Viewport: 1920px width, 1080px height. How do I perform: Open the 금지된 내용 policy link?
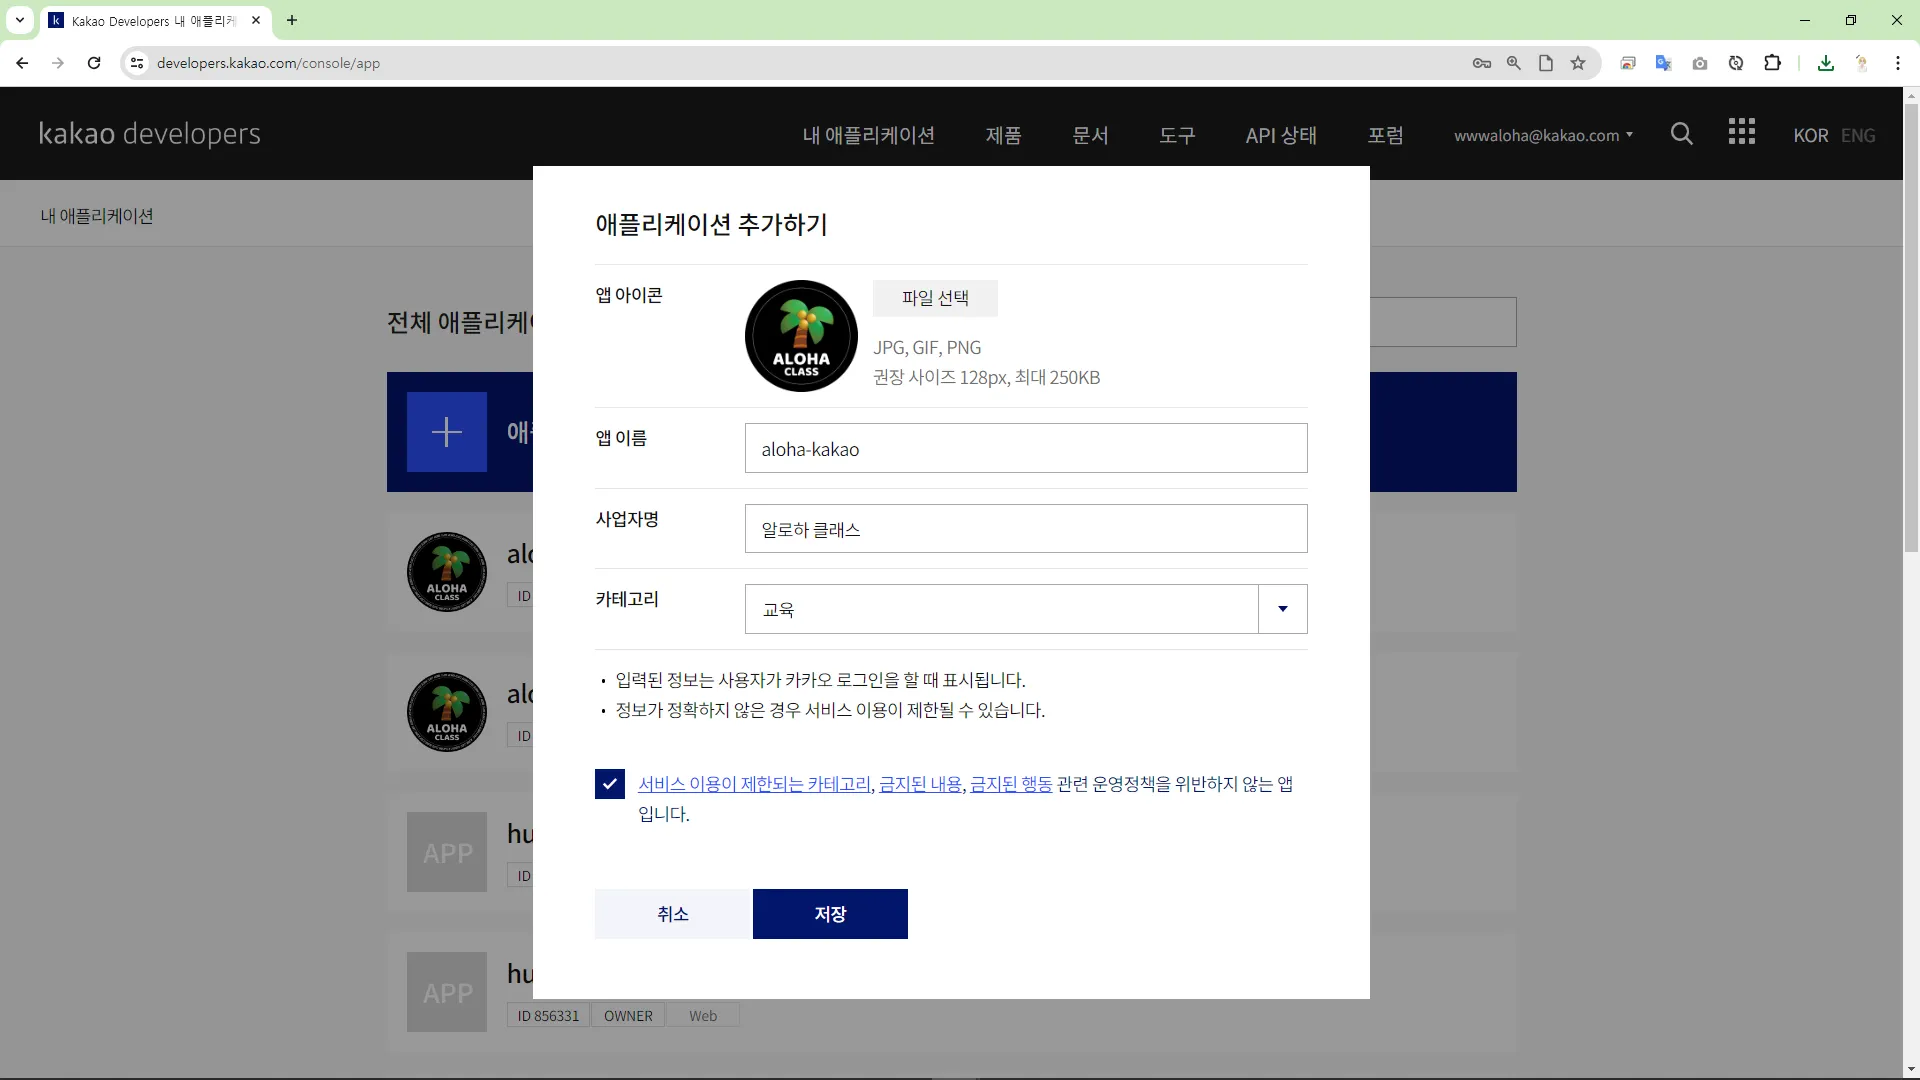pos(920,784)
